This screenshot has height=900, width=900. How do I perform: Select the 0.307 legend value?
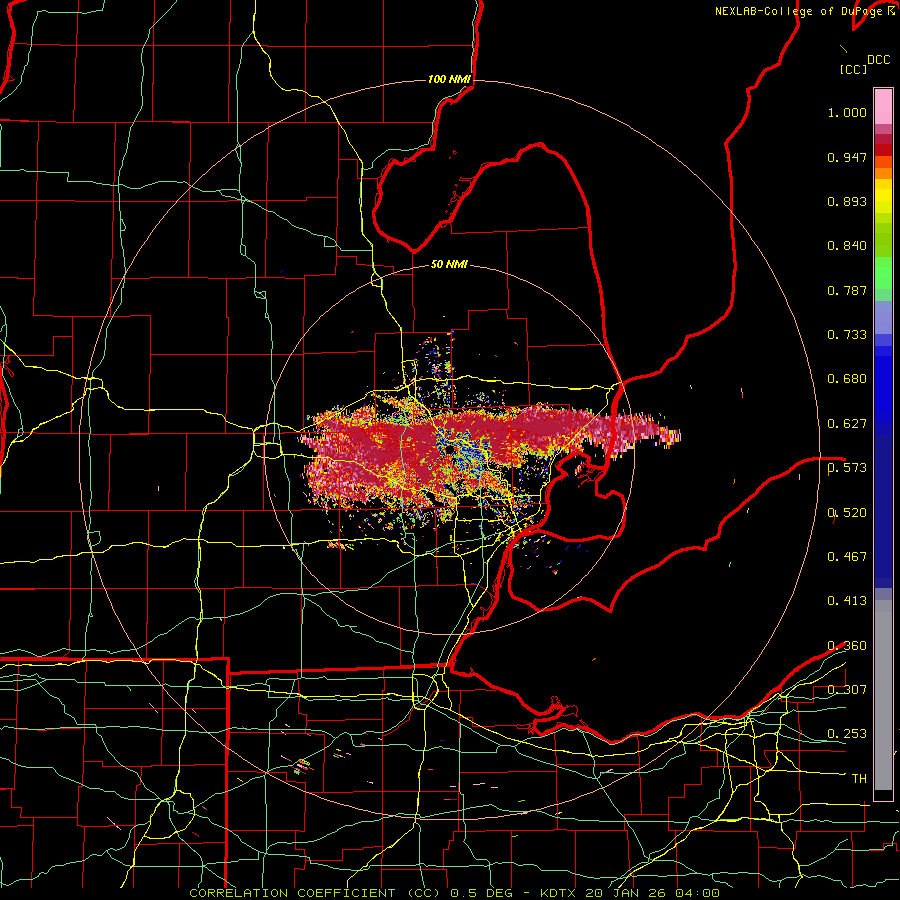pos(847,690)
